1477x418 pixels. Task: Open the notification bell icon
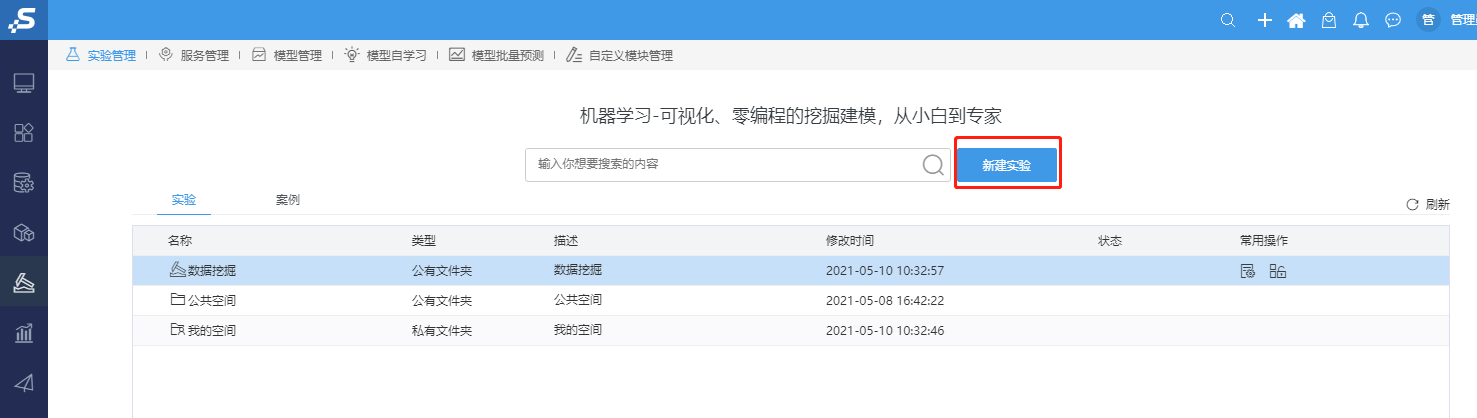[x=1360, y=20]
